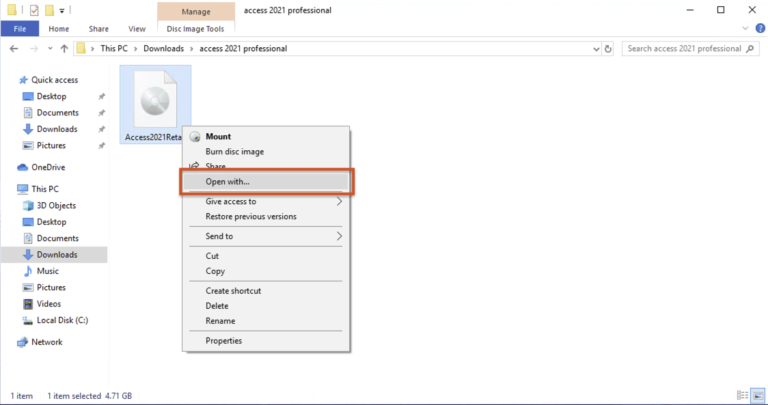Click the search magnifier icon
This screenshot has height=405, width=768.
(x=750, y=48)
